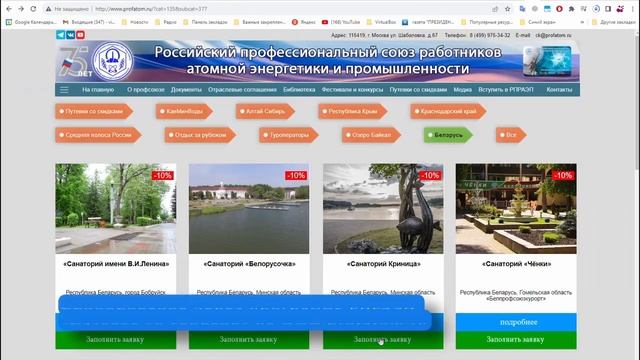Open Вступить в РПРАЭП menu item

coord(506,89)
